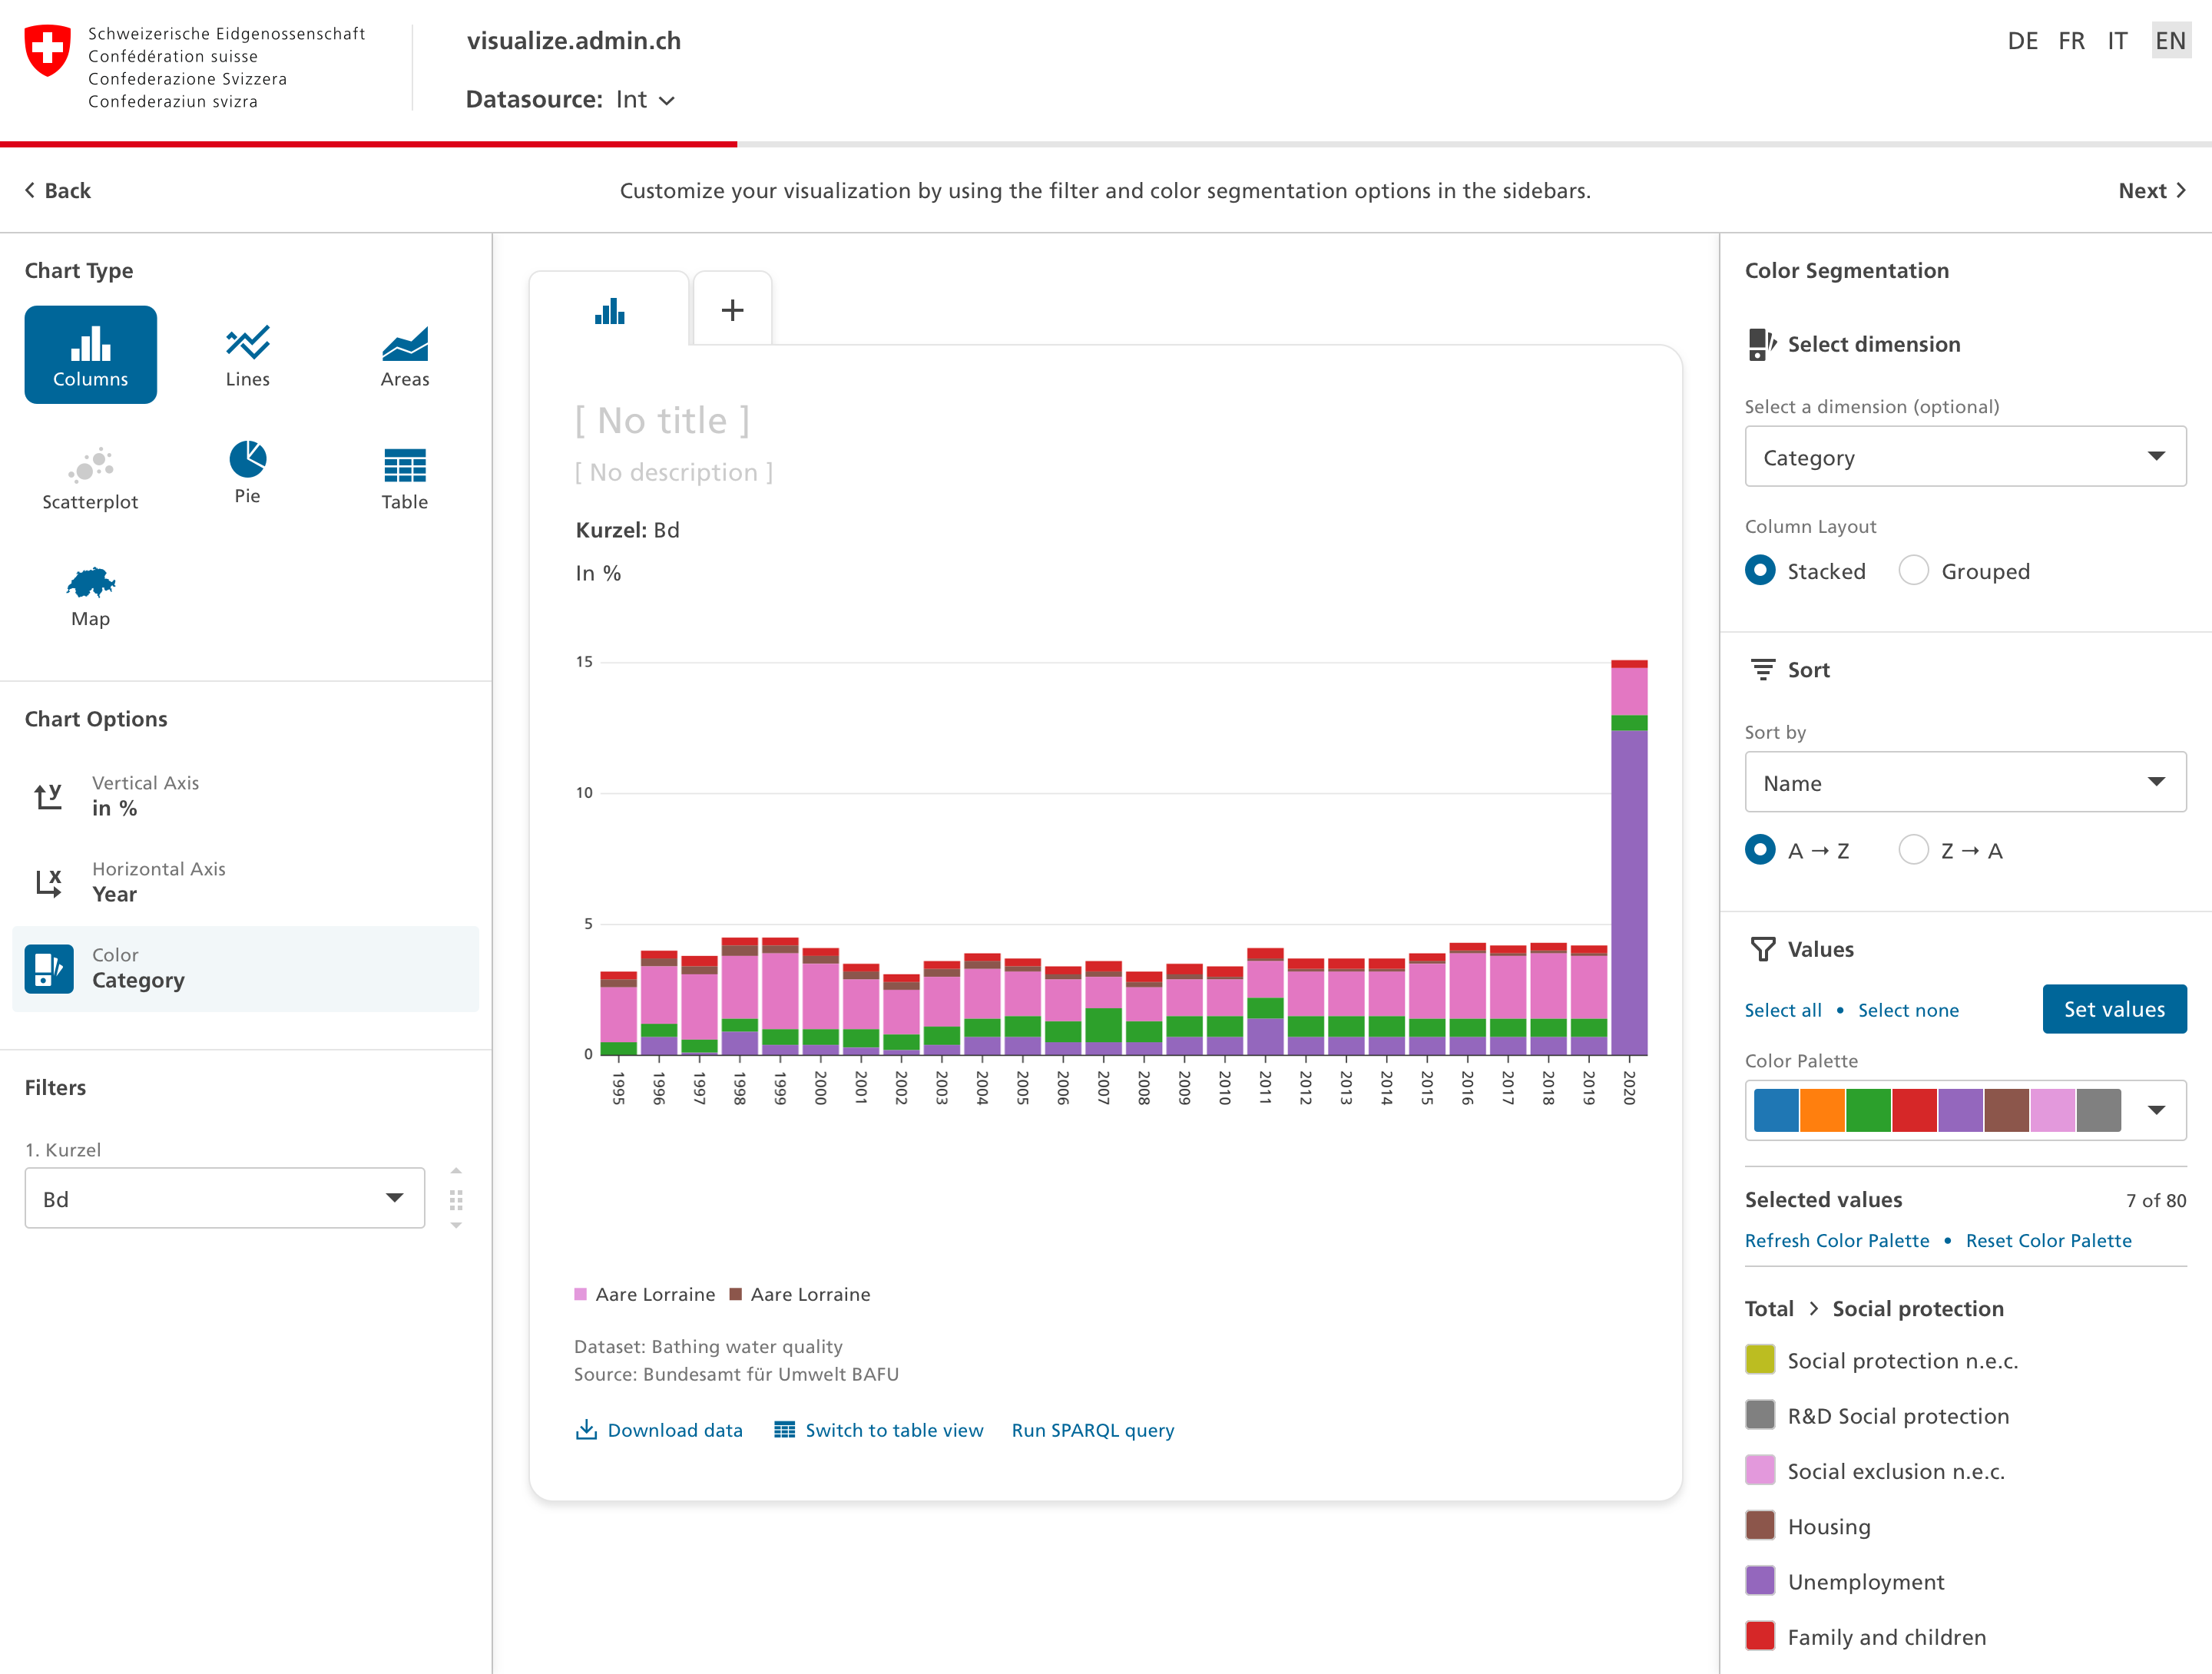Click Refresh Color Palette link
The width and height of the screenshot is (2212, 1674).
1837,1240
